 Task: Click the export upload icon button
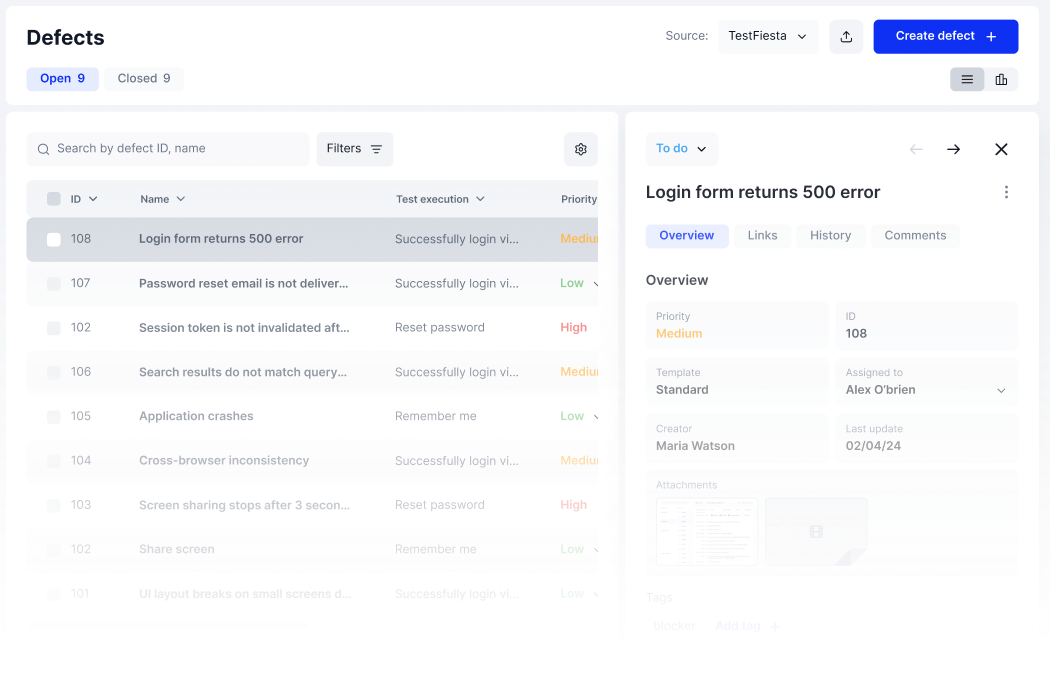(846, 37)
